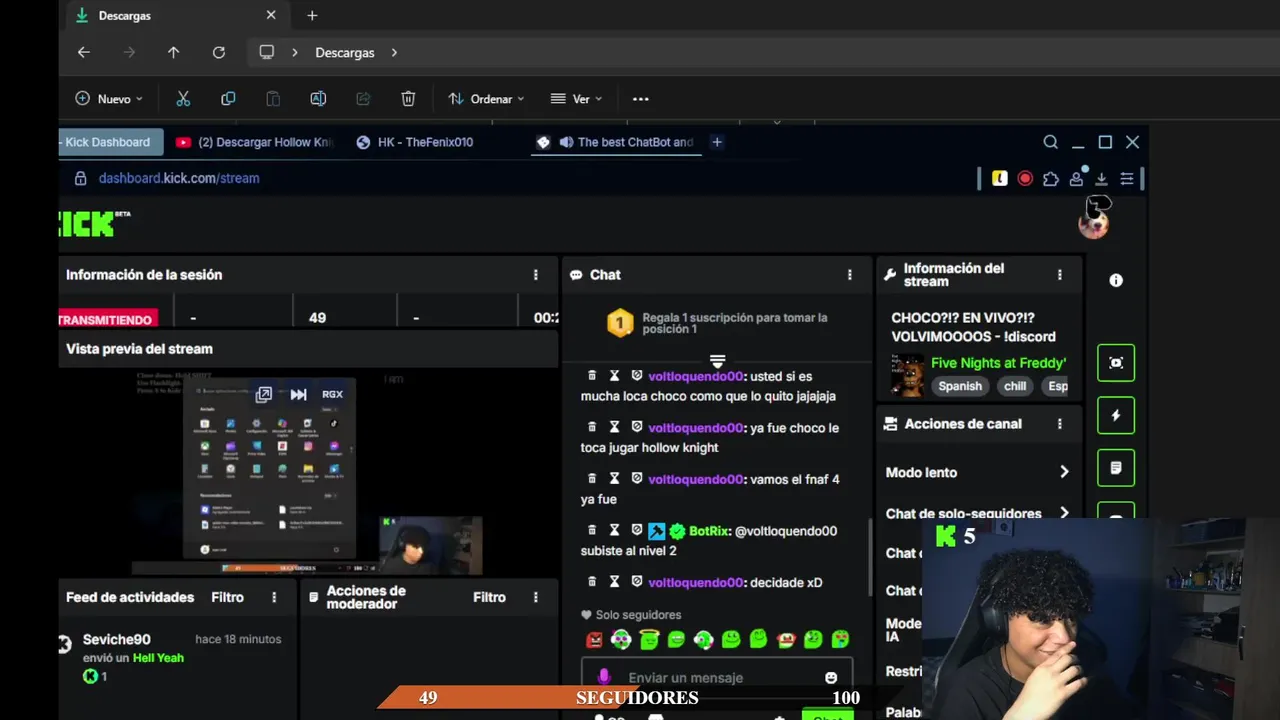Open the profile avatar menu

(1093, 223)
